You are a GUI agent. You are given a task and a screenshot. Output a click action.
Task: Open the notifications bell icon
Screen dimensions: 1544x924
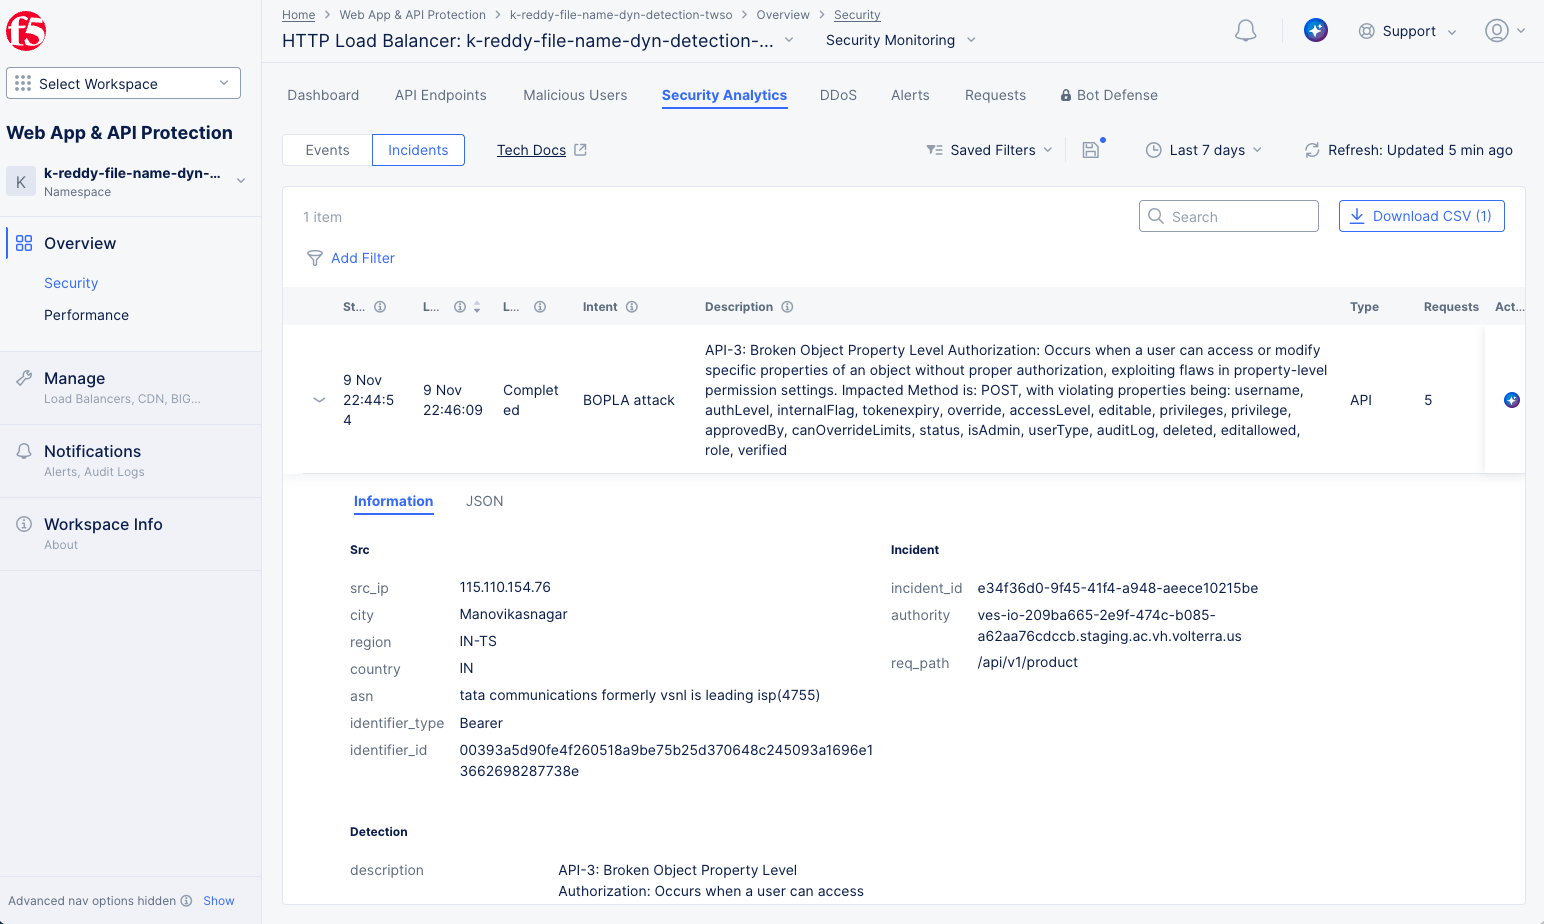[x=1245, y=31]
